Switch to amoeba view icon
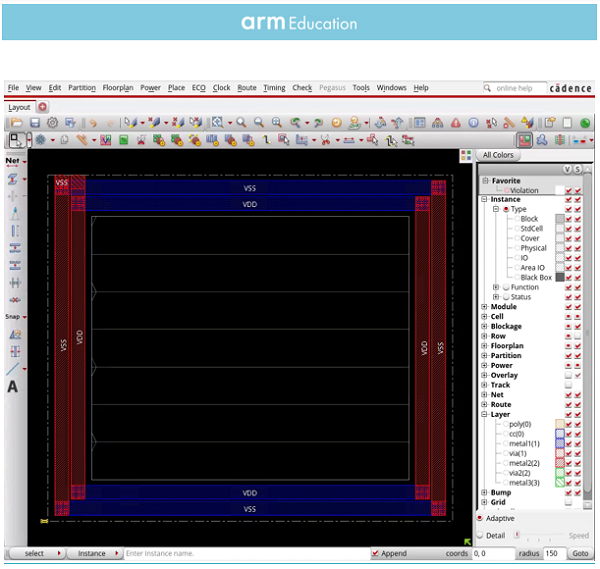Screen dimensions: 600x569 (542, 140)
